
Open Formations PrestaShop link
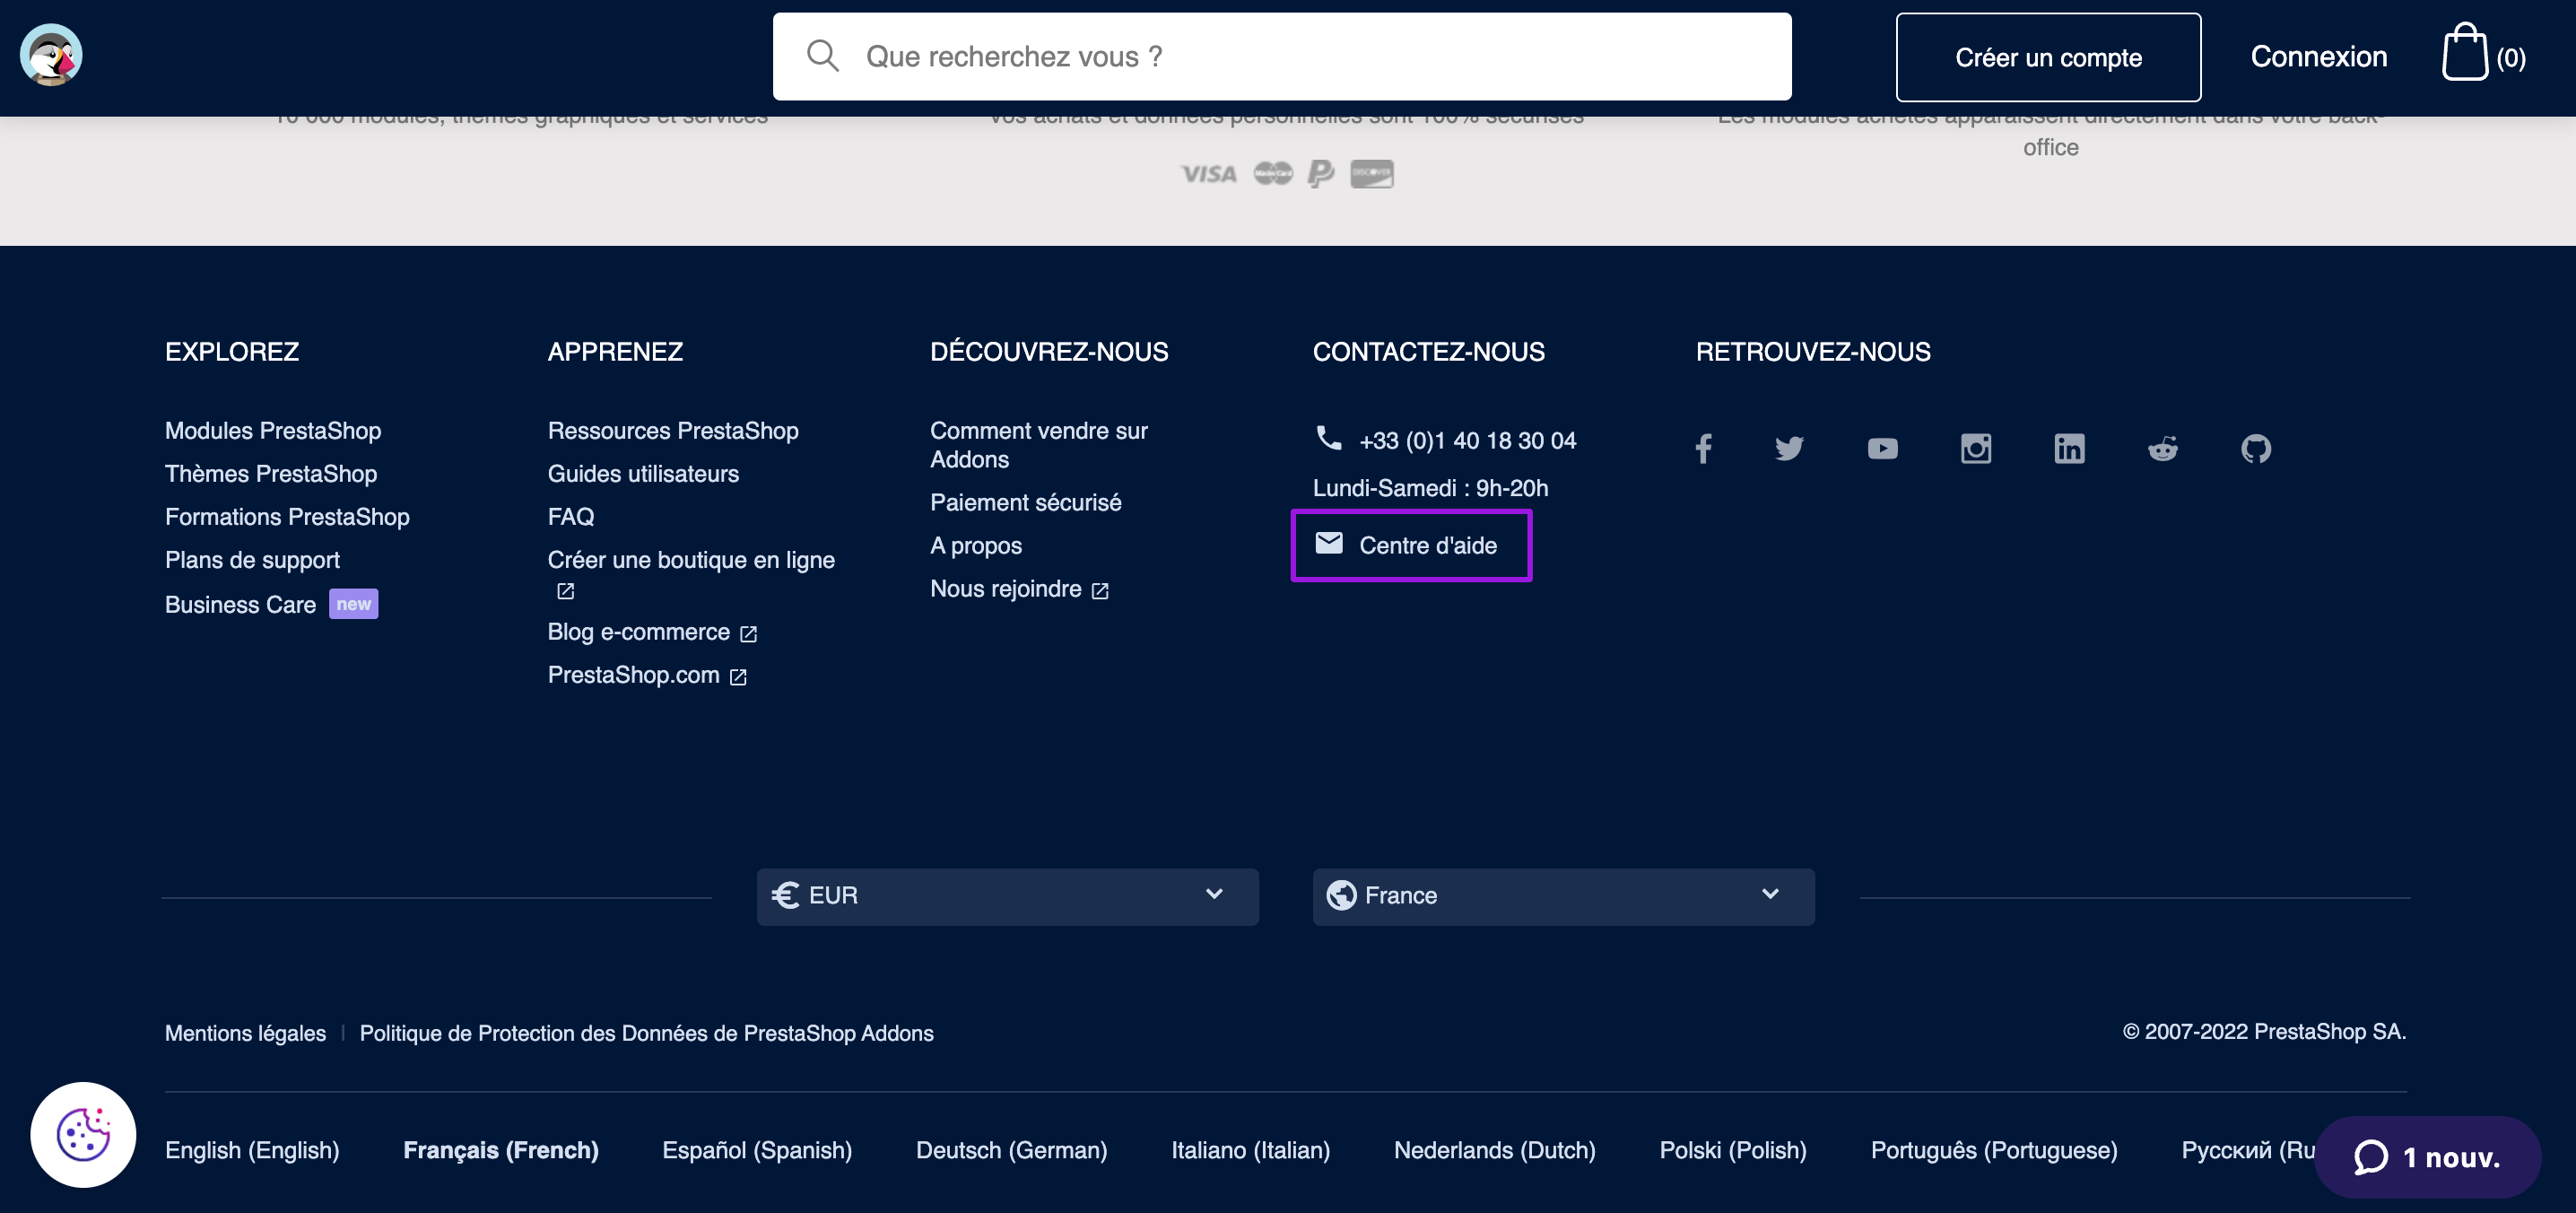click(x=287, y=517)
